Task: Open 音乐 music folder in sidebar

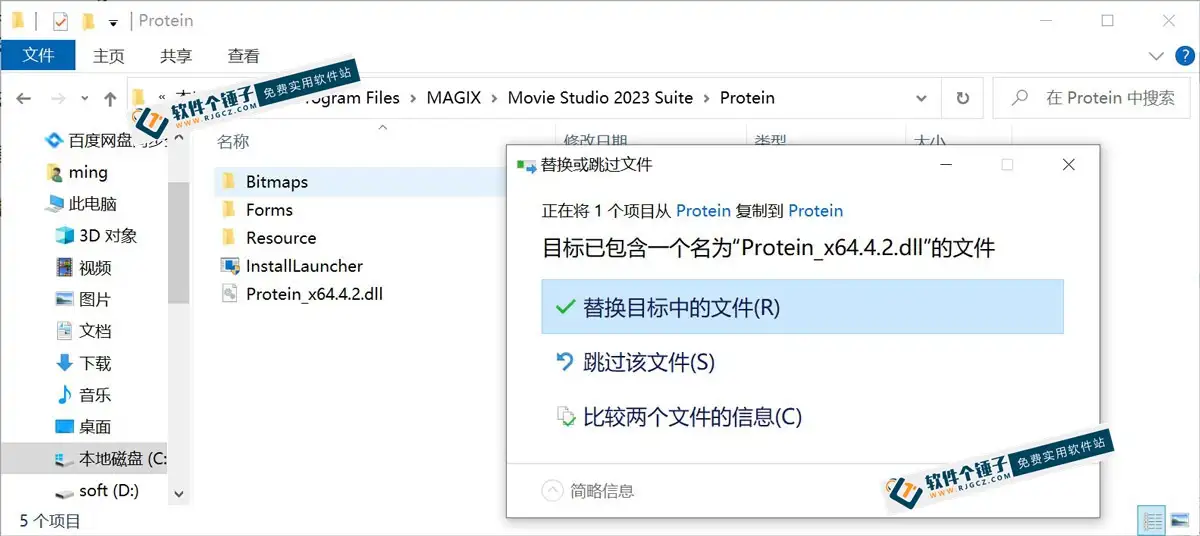Action: click(x=83, y=395)
